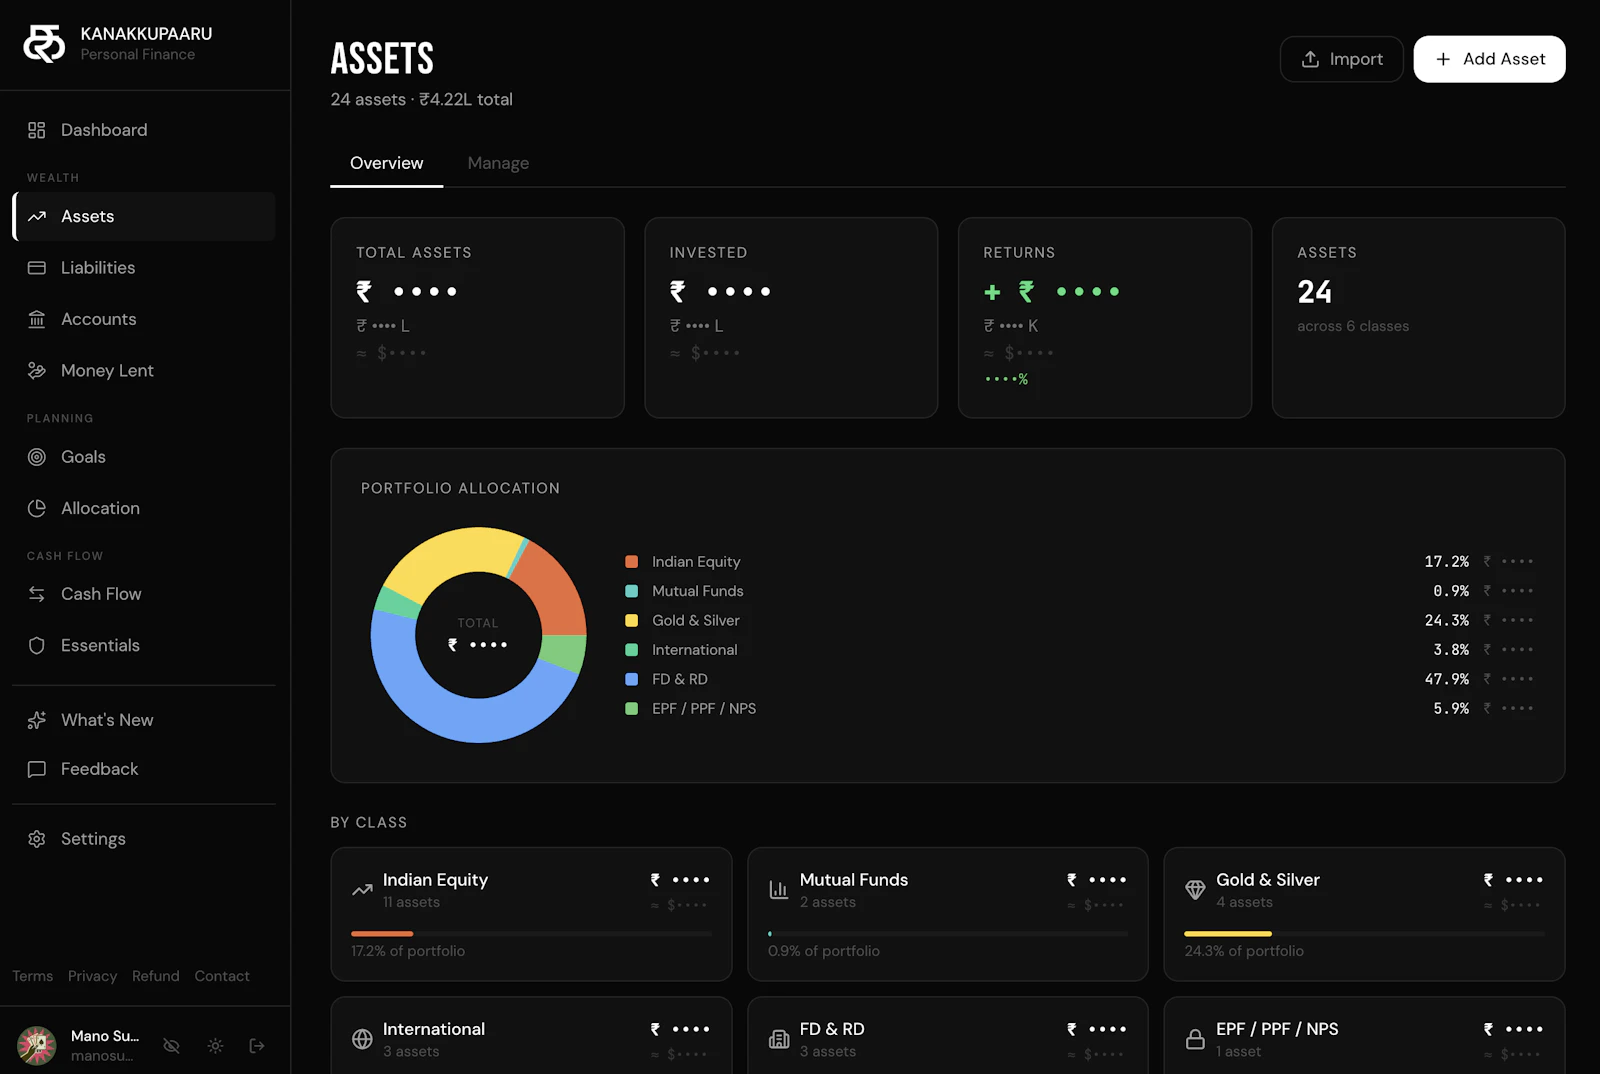
Task: Click the Gold & Silver gem icon
Action: pos(1195,890)
